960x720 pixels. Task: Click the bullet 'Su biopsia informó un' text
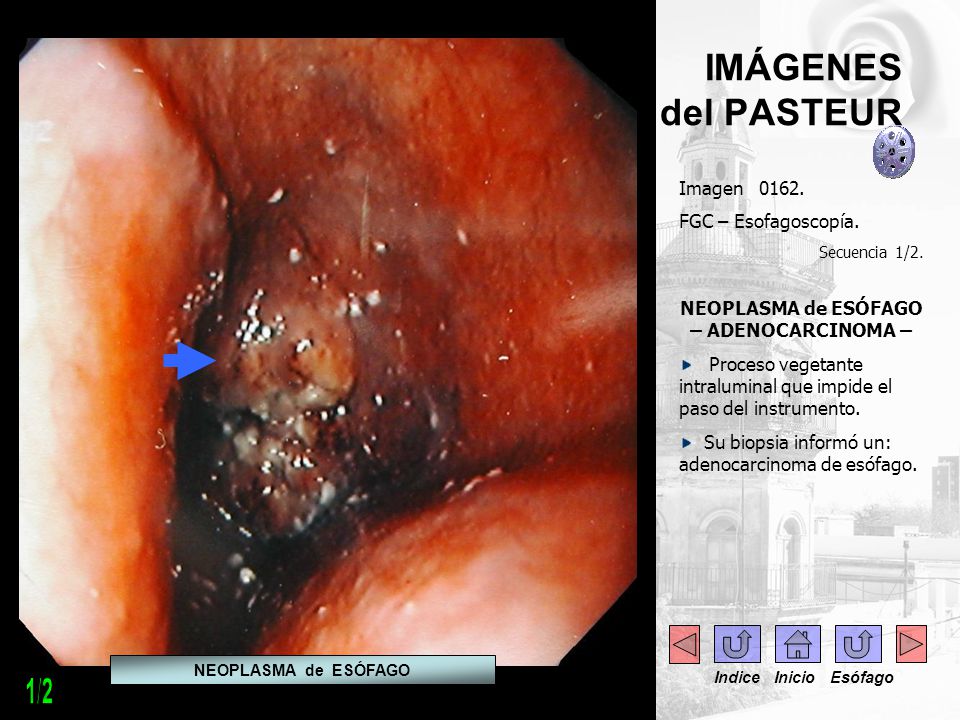[x=798, y=453]
